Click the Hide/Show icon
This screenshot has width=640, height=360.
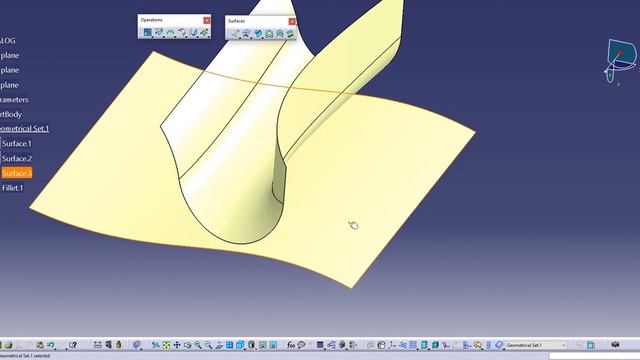coord(262,345)
